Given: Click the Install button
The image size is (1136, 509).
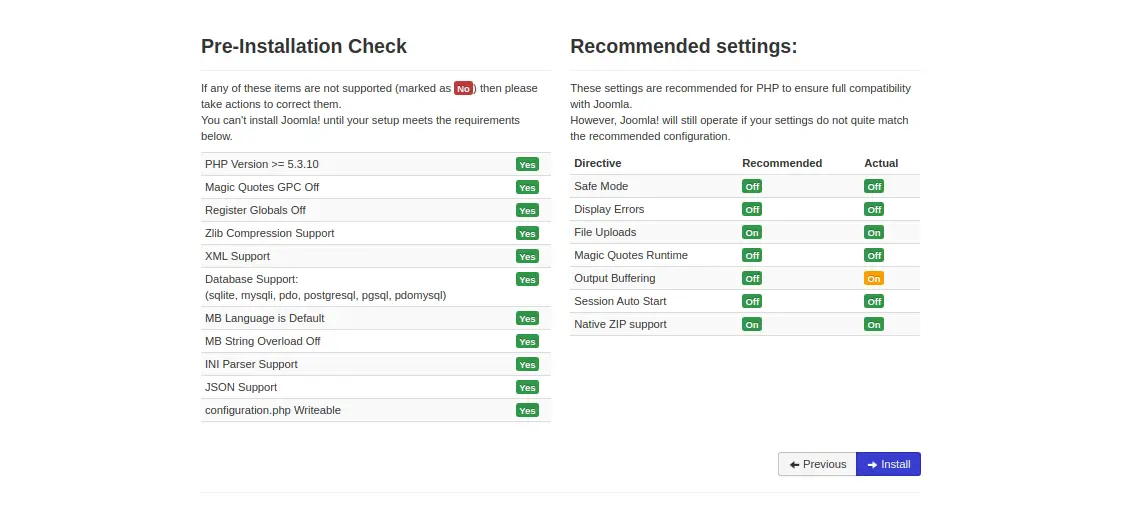Looking at the screenshot, I should (888, 464).
